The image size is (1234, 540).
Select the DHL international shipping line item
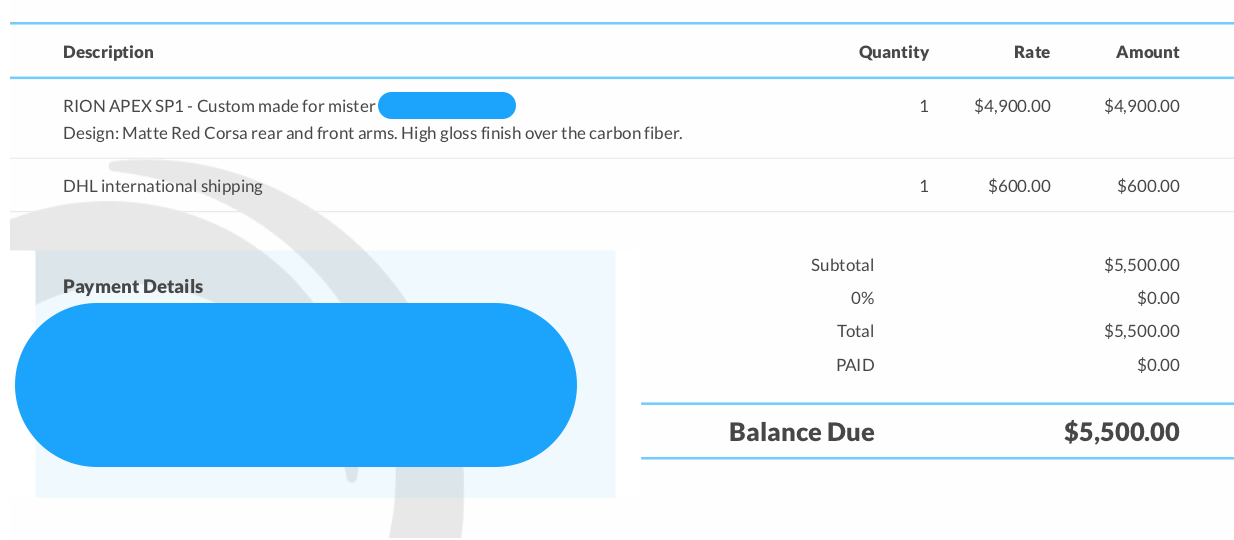pos(163,186)
